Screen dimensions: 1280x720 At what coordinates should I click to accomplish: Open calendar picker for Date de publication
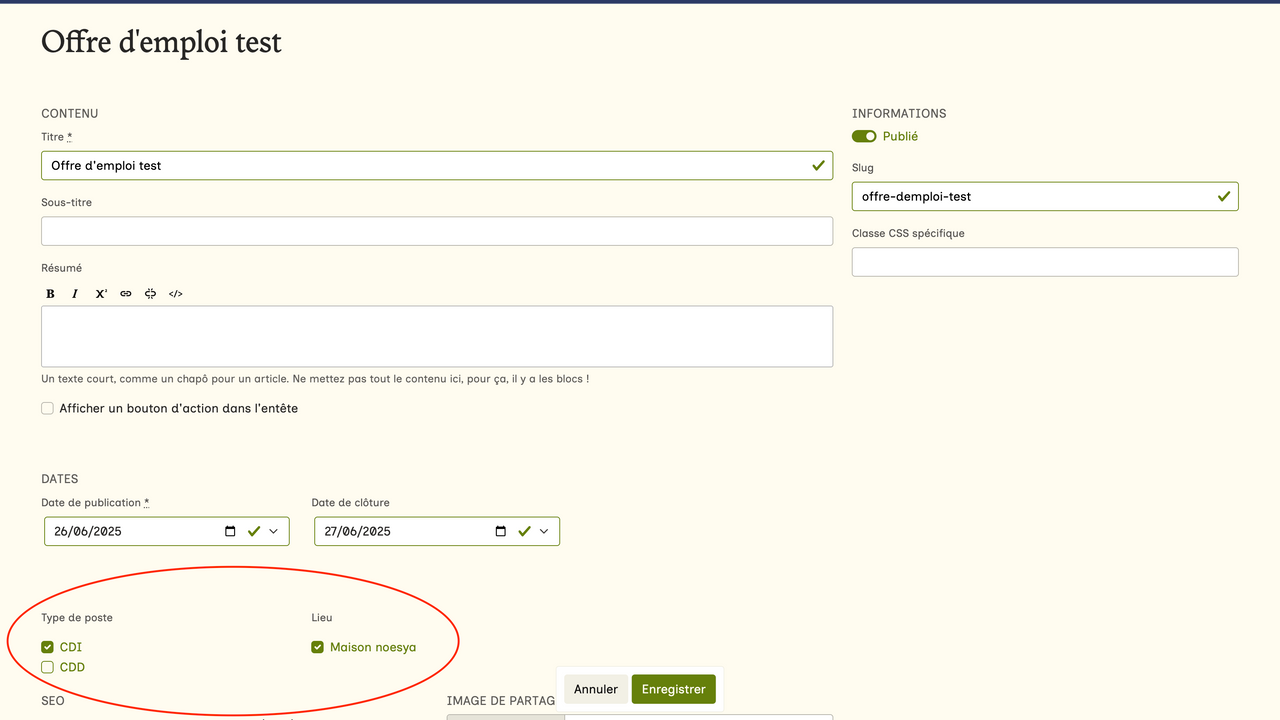click(231, 531)
